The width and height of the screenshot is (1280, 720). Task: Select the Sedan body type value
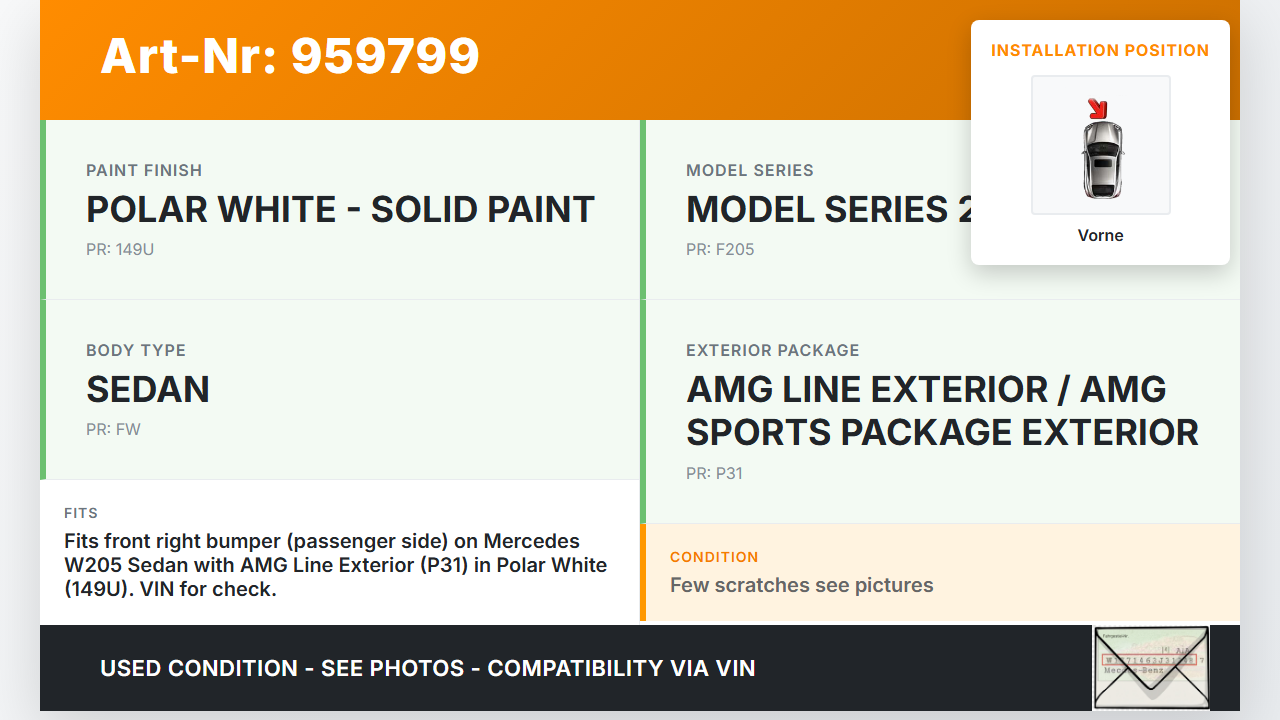148,390
